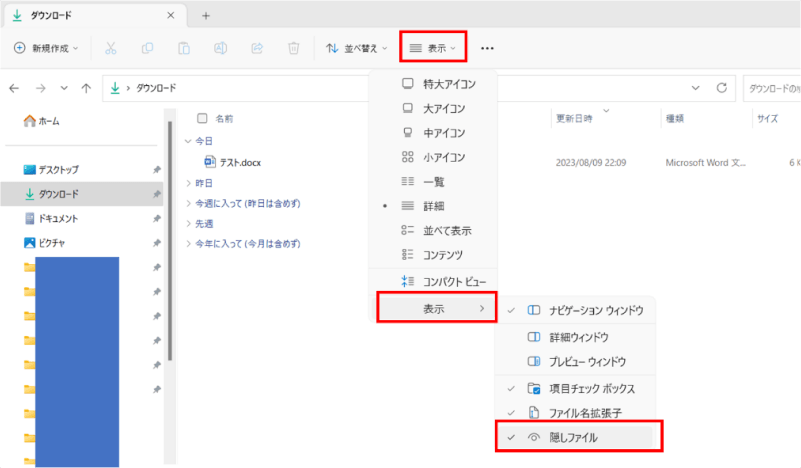The width and height of the screenshot is (801, 468).
Task: Open ドキュメント in navigation pane
Action: point(51,219)
